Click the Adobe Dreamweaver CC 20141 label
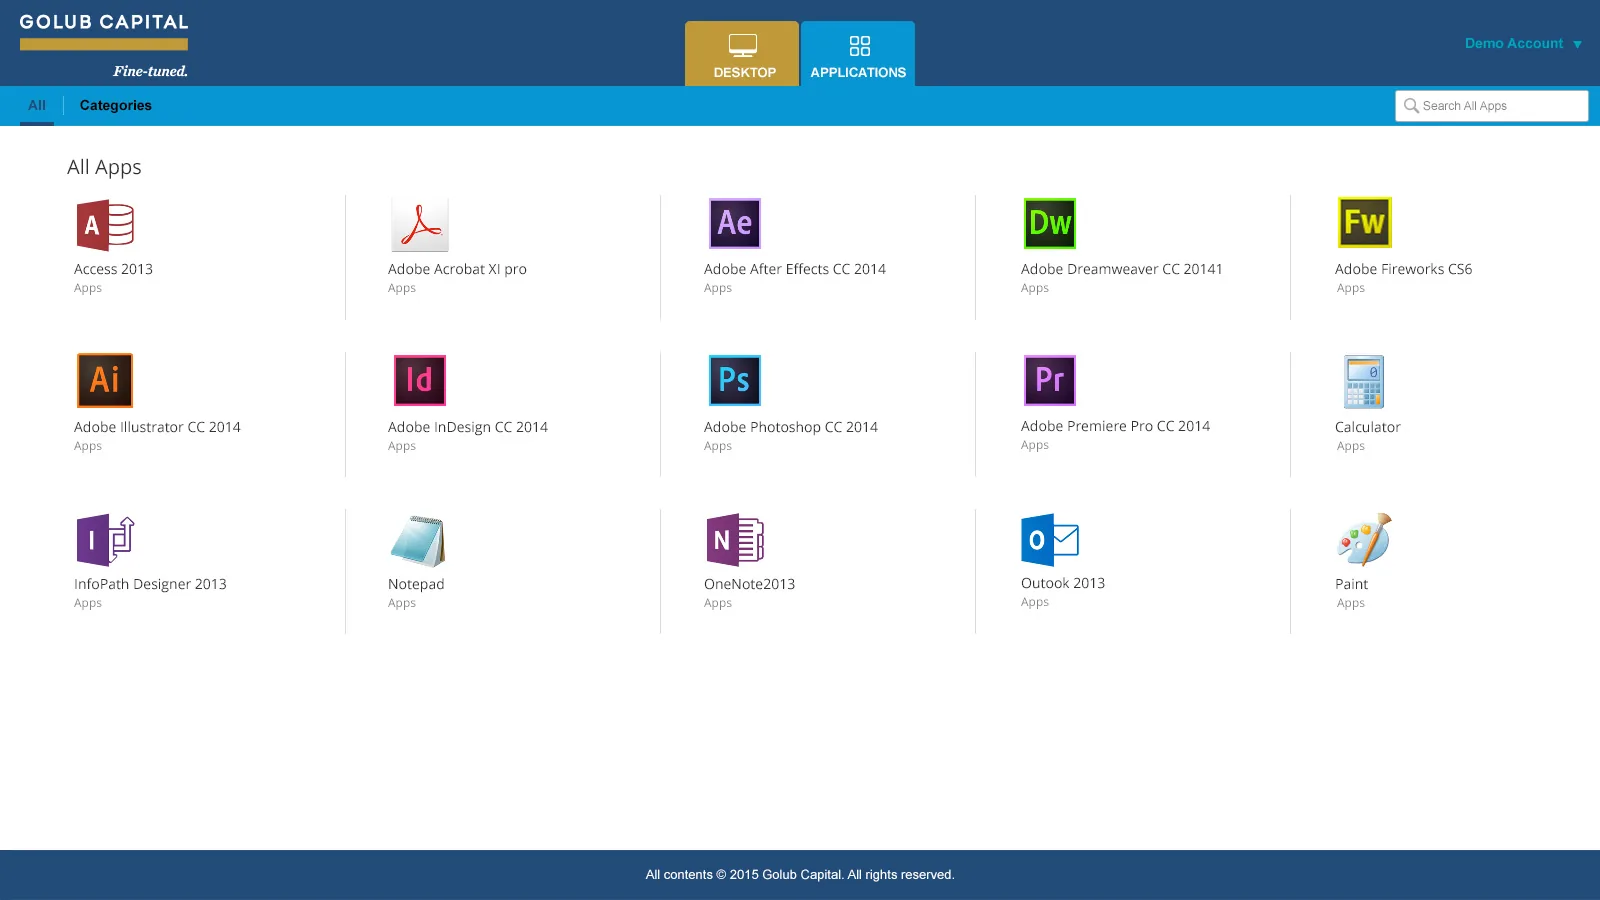The image size is (1600, 900). (1121, 269)
